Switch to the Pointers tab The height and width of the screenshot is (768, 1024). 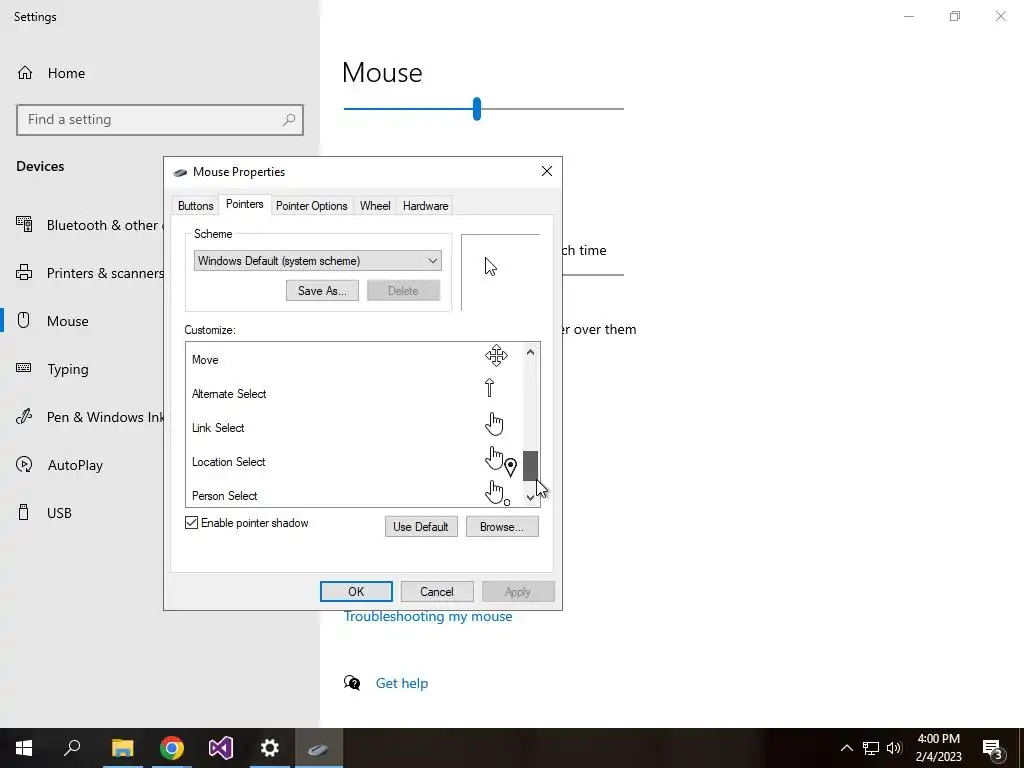(244, 204)
